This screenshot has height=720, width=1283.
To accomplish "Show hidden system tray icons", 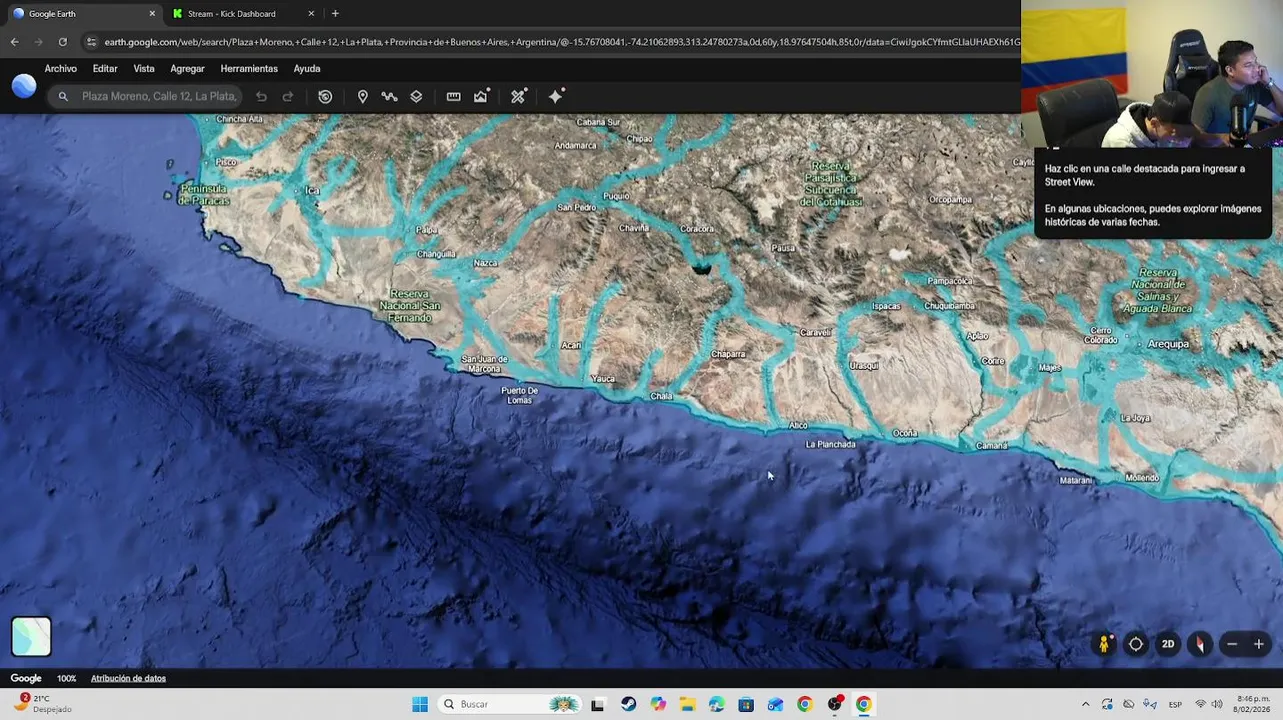I will [1085, 704].
